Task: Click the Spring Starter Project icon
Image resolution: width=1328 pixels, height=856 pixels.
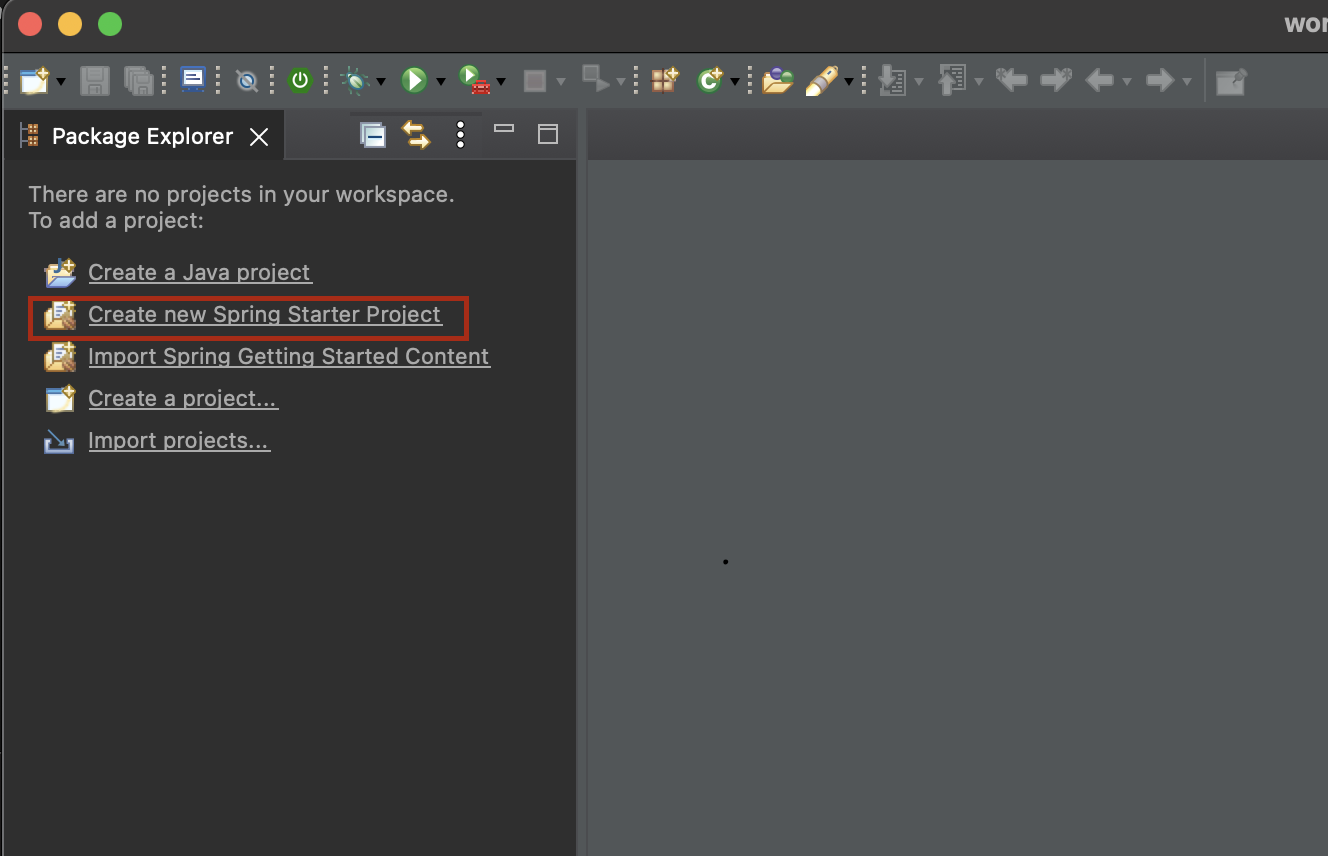Action: [x=60, y=315]
